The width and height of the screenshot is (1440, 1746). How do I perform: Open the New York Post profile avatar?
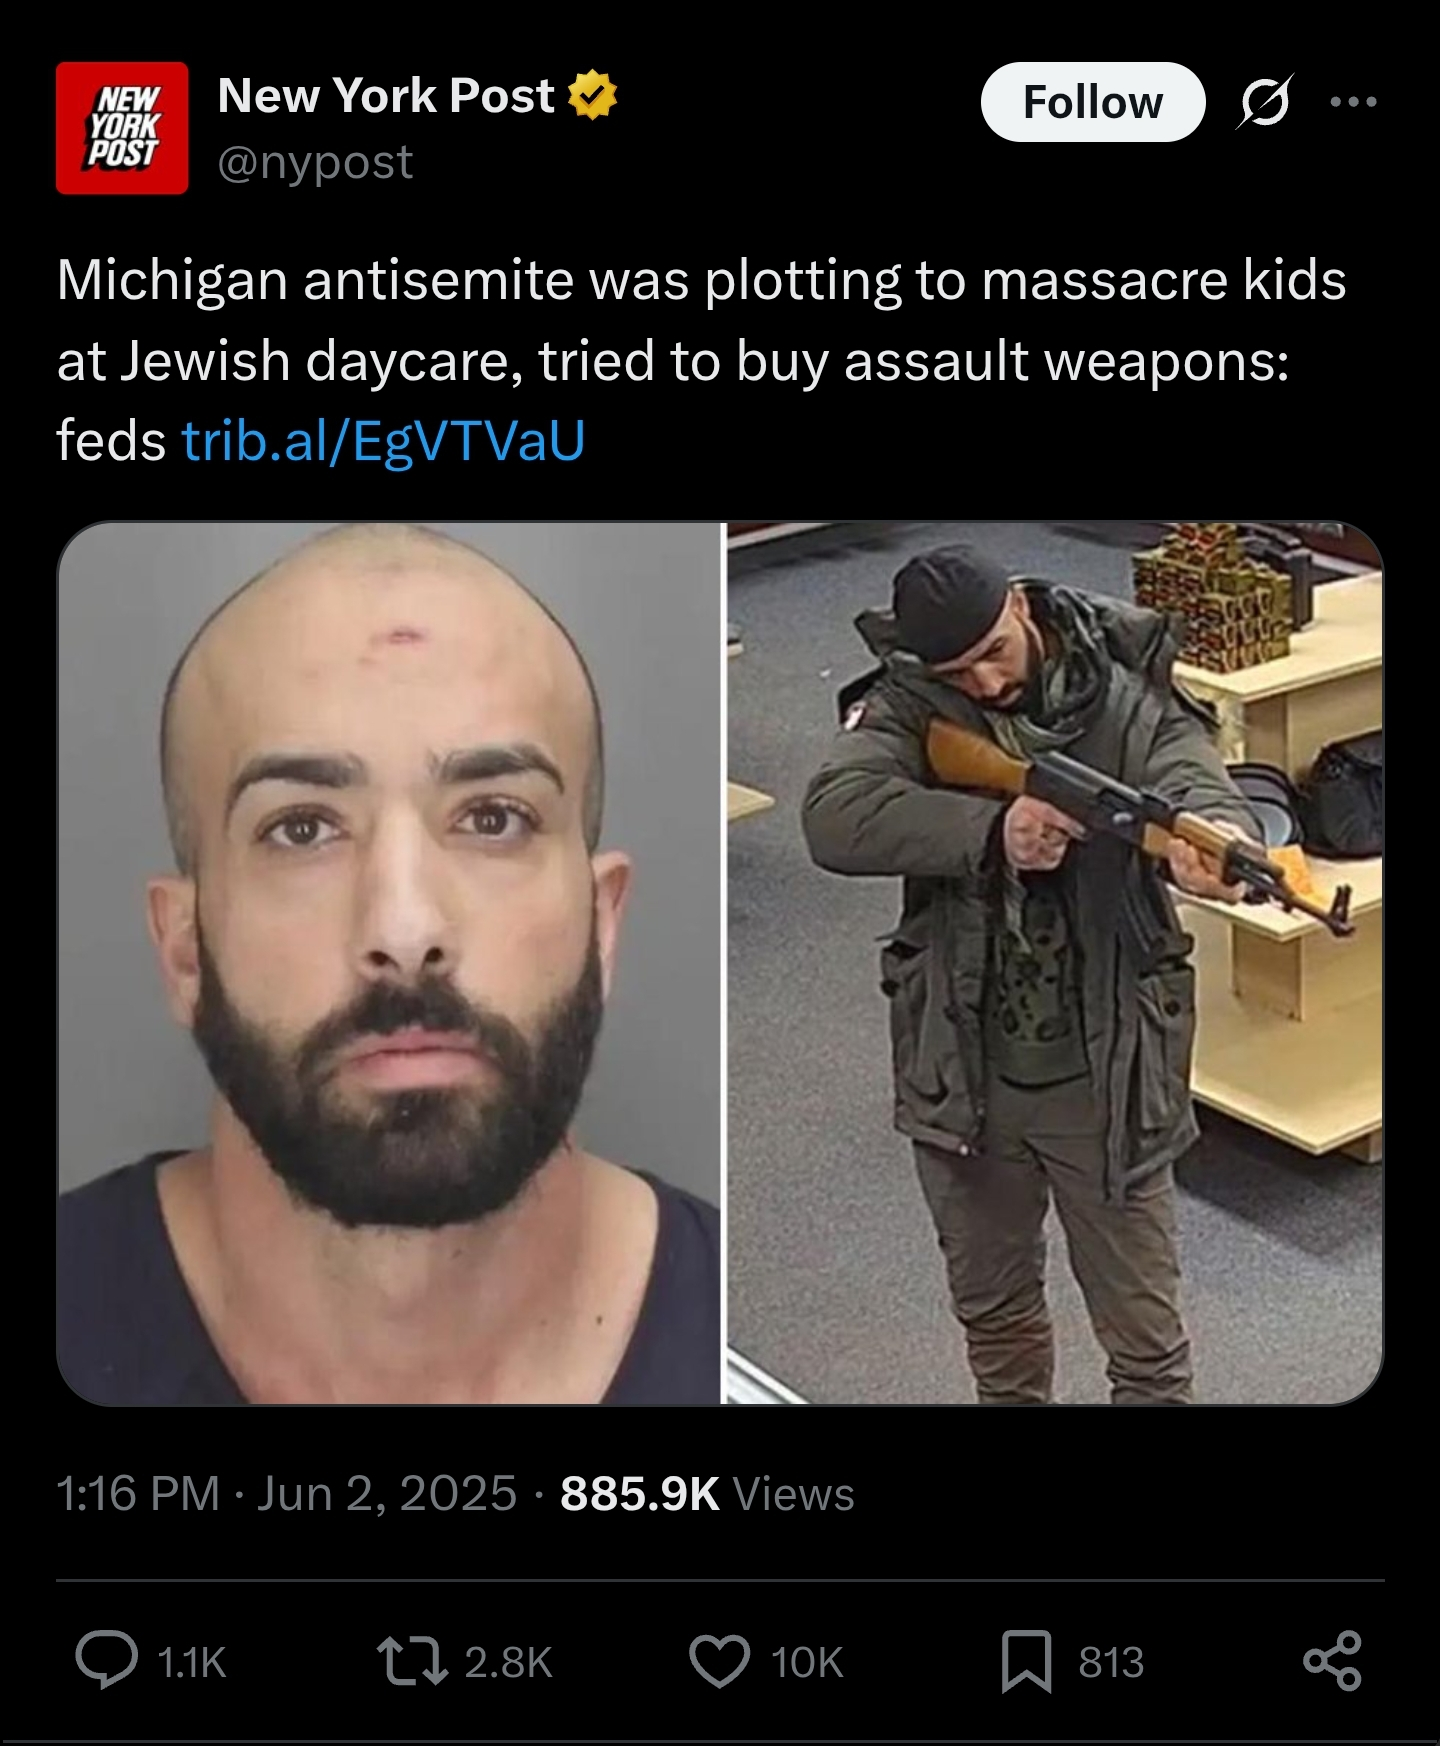click(122, 128)
